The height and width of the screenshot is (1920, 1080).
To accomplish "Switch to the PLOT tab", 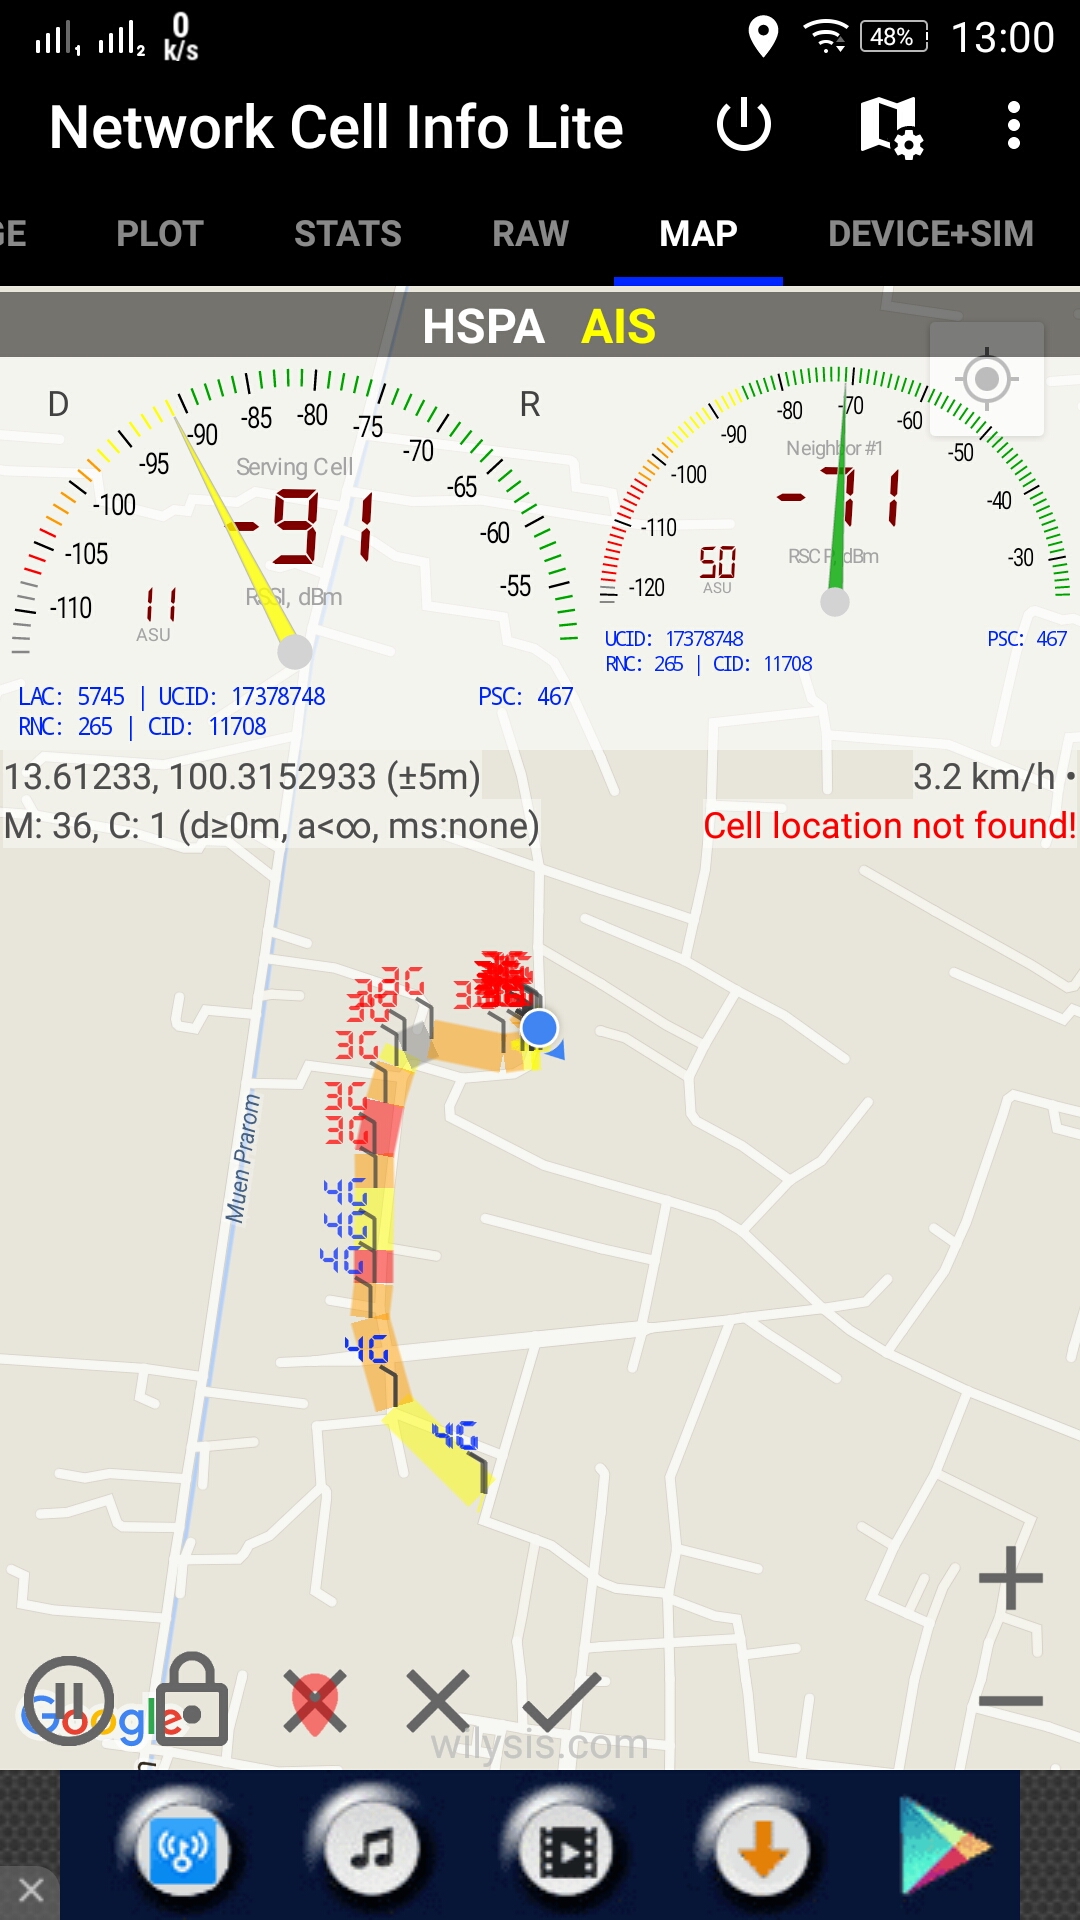I will (x=160, y=234).
